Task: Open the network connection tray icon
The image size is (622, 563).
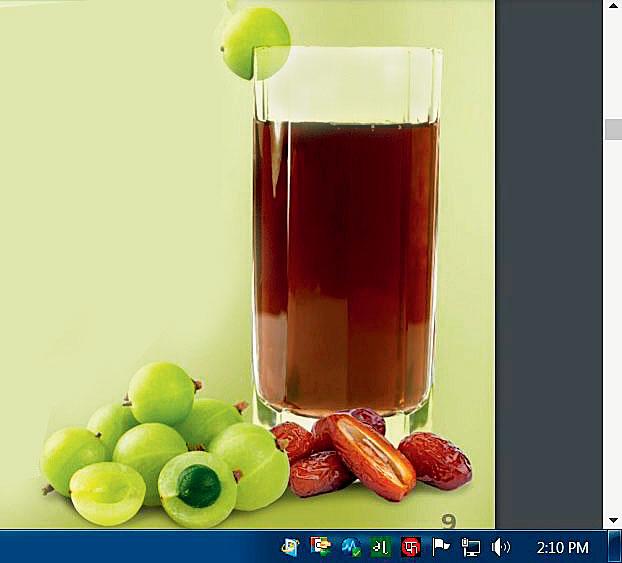Action: coord(471,548)
